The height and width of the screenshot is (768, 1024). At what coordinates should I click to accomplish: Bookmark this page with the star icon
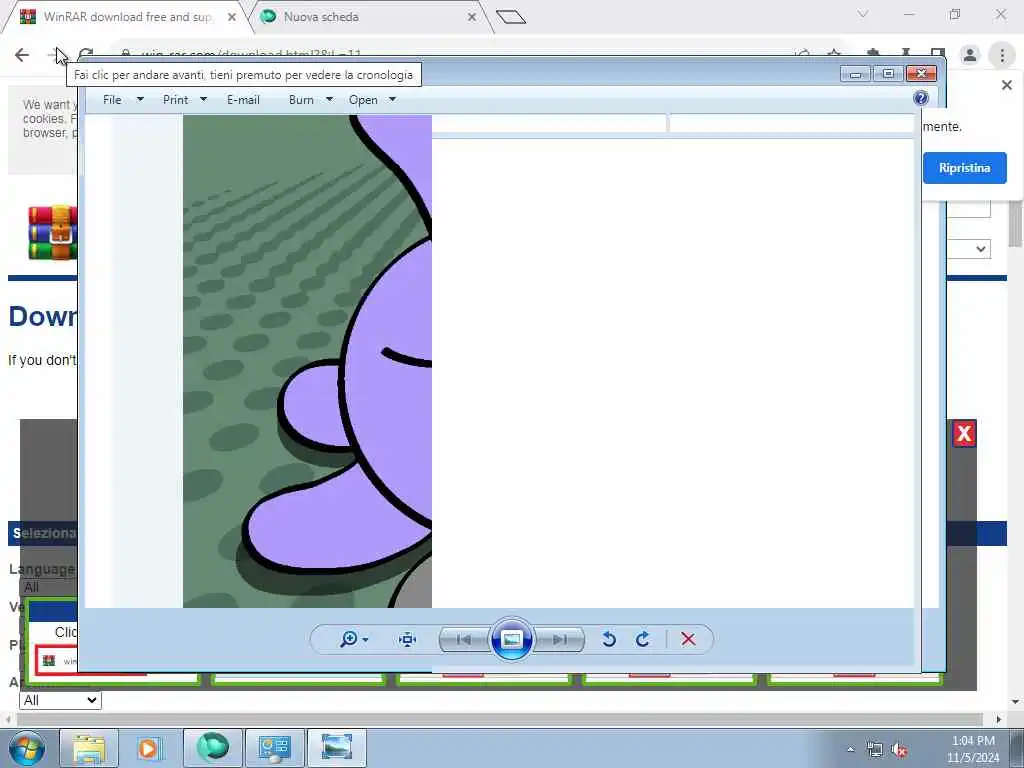click(x=834, y=54)
